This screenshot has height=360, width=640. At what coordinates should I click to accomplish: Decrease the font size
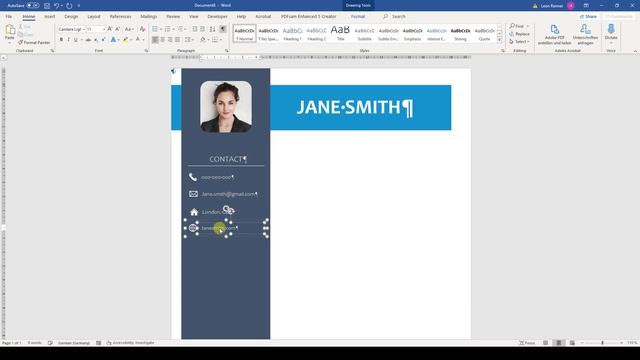point(118,29)
